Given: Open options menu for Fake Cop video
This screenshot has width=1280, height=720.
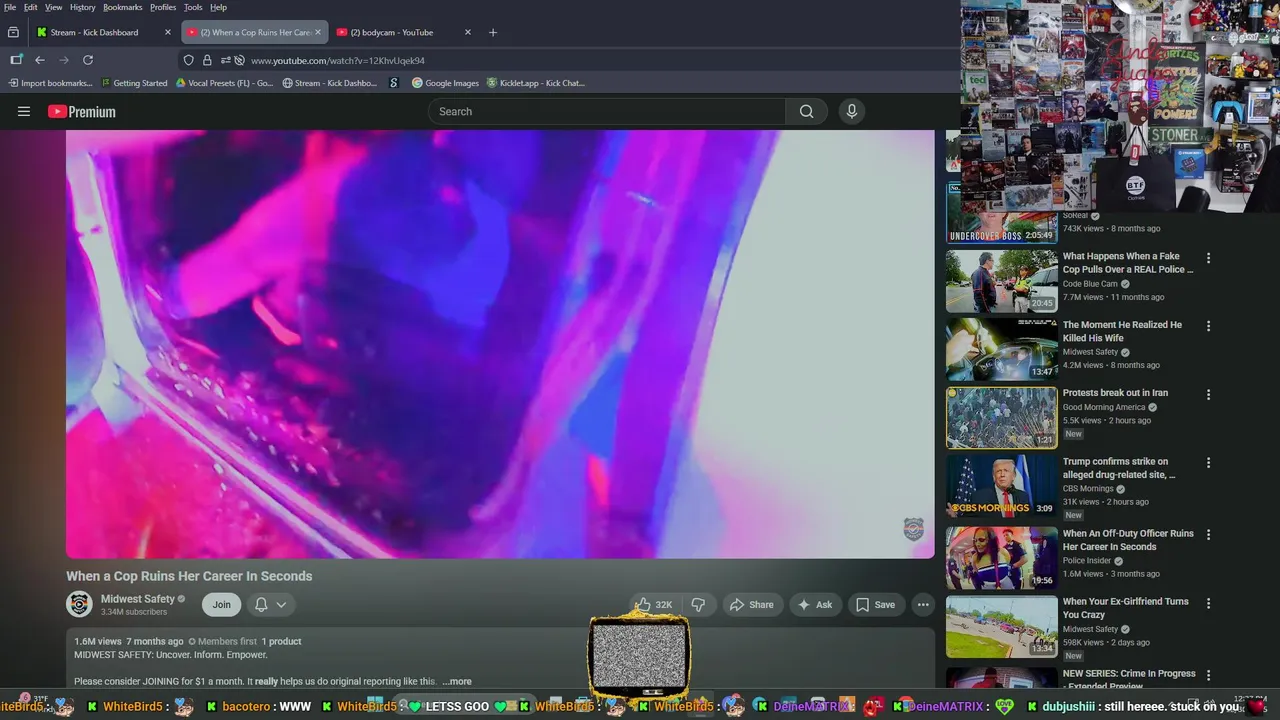Looking at the screenshot, I should [x=1208, y=258].
